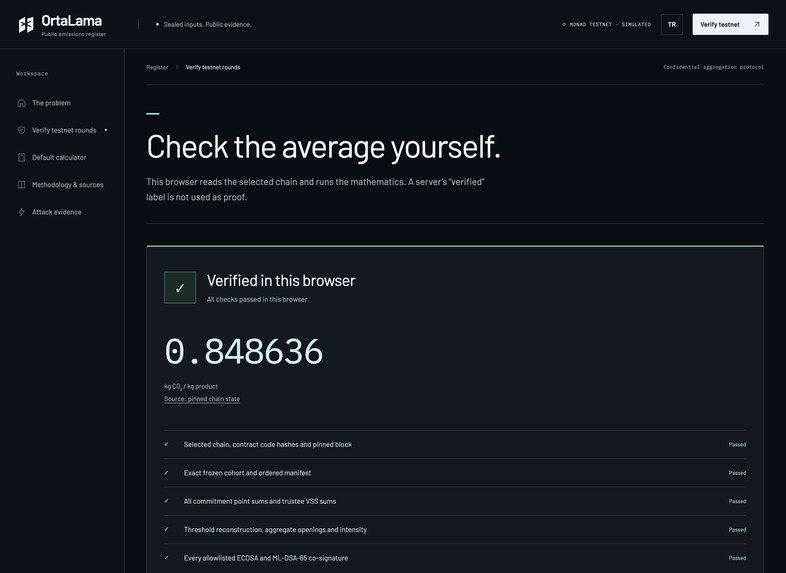Click Threshold reconstruction, aggregate openings text
786x573 pixels.
click(x=275, y=529)
